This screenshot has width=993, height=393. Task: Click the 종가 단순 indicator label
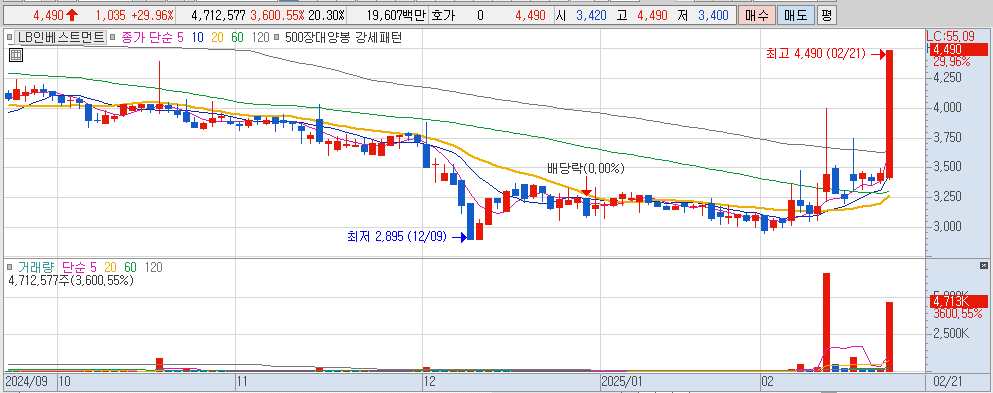coord(147,37)
